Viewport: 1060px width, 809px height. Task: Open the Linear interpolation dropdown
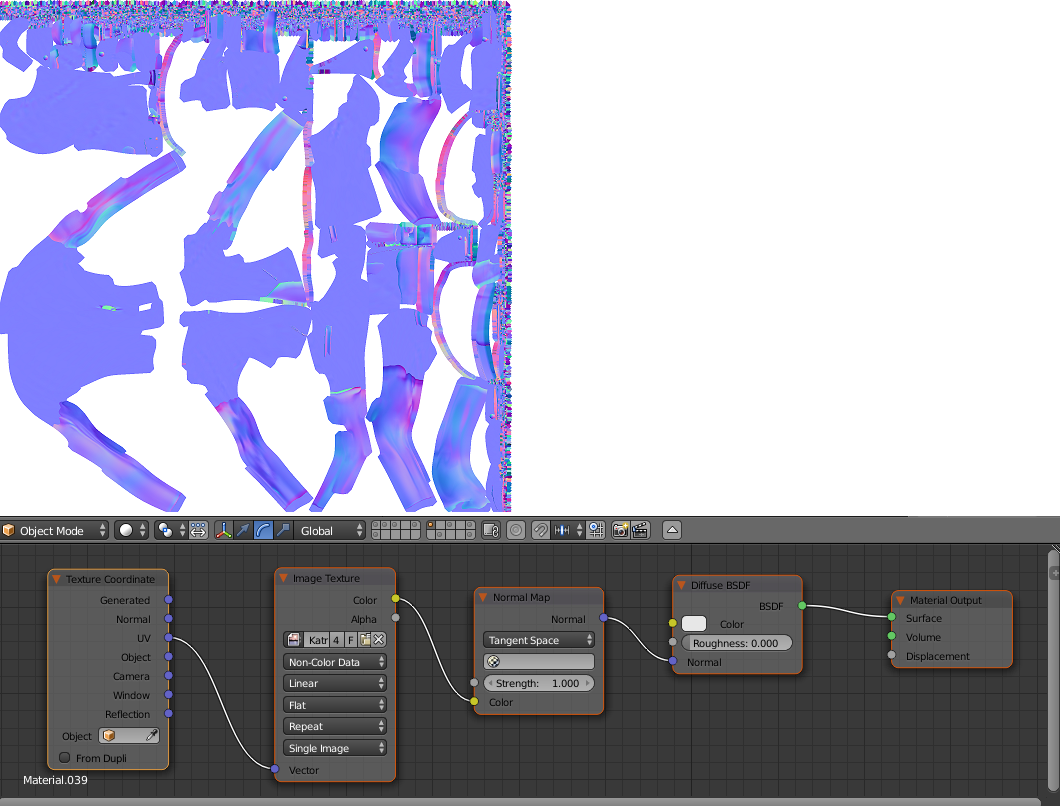point(335,683)
